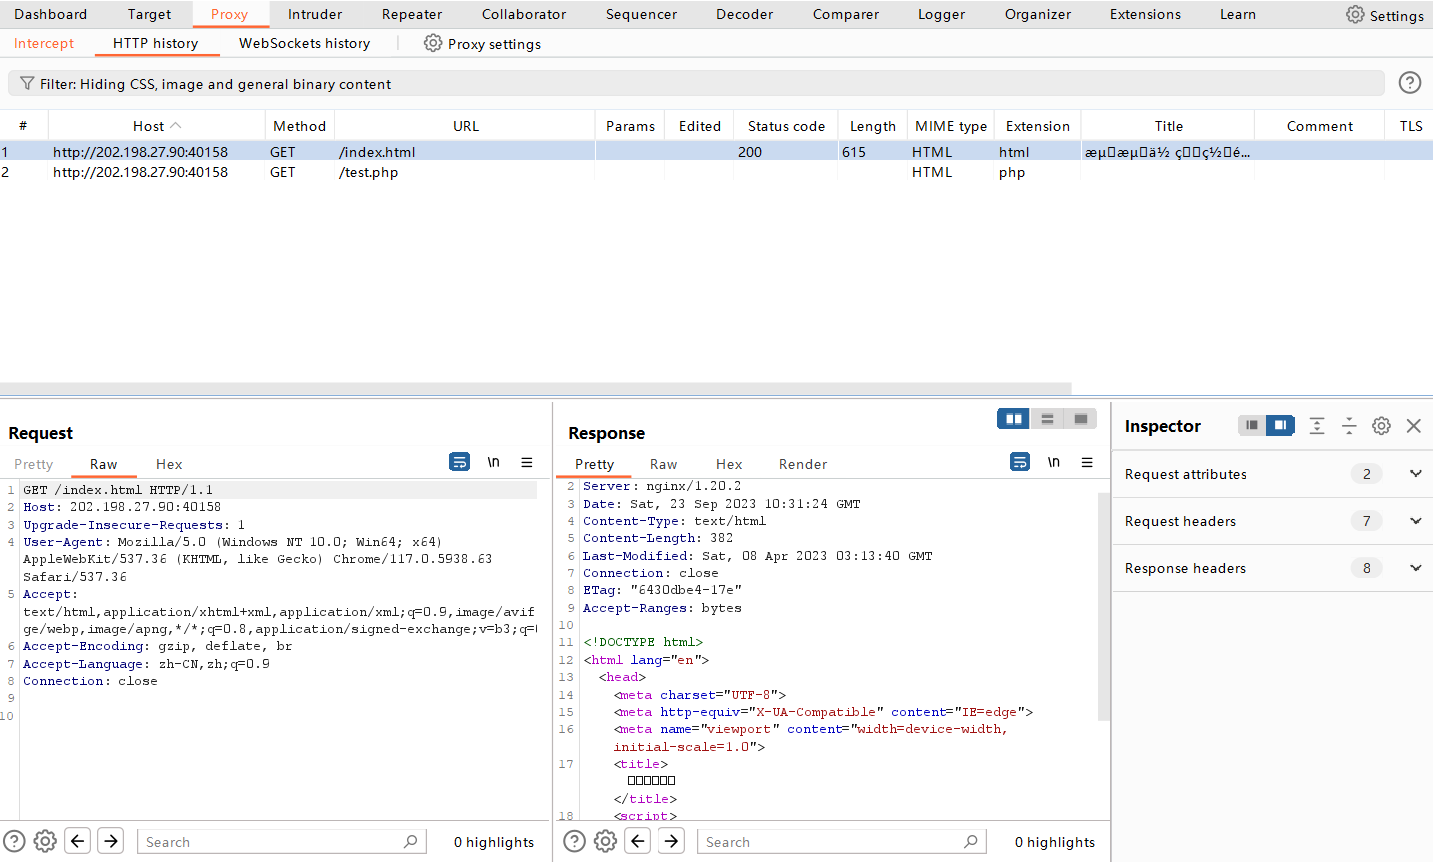Select the combined tabbed layout view

tap(1080, 419)
